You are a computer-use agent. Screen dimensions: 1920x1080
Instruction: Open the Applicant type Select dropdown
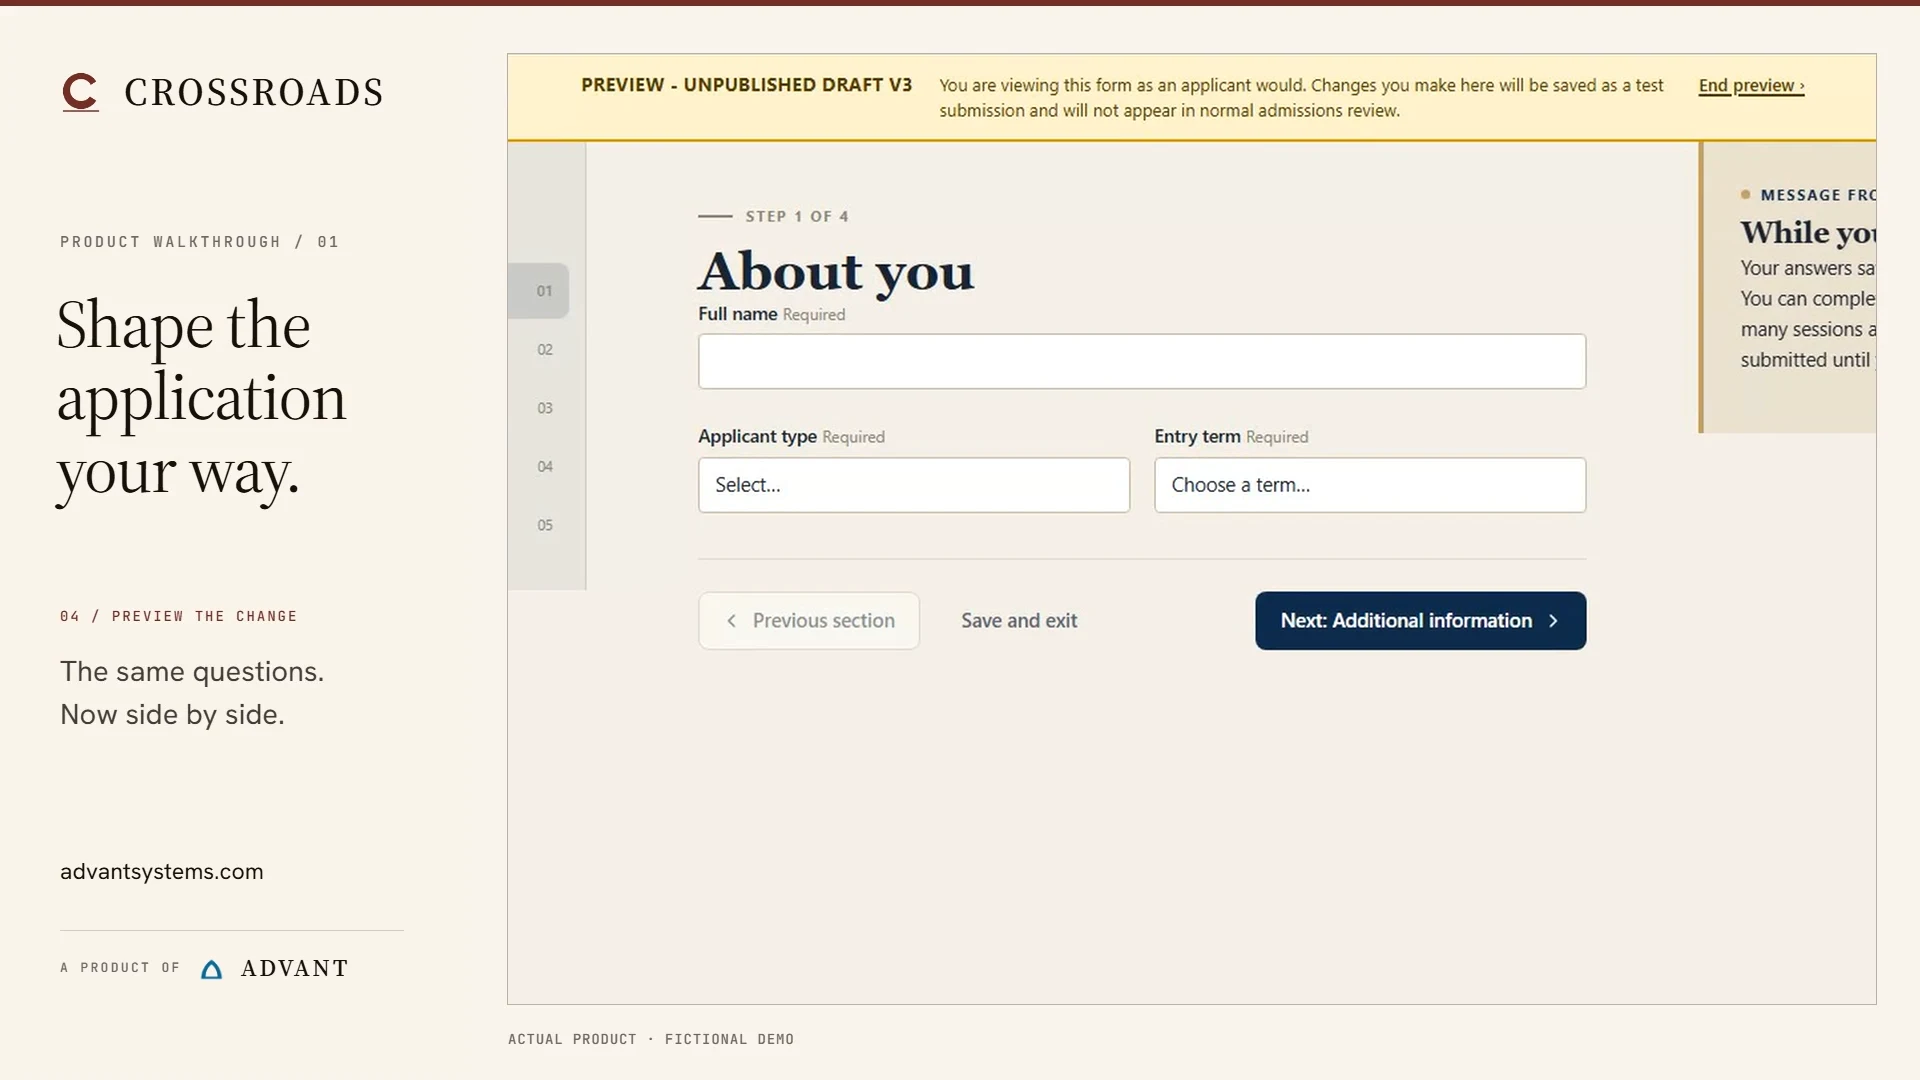(x=914, y=485)
